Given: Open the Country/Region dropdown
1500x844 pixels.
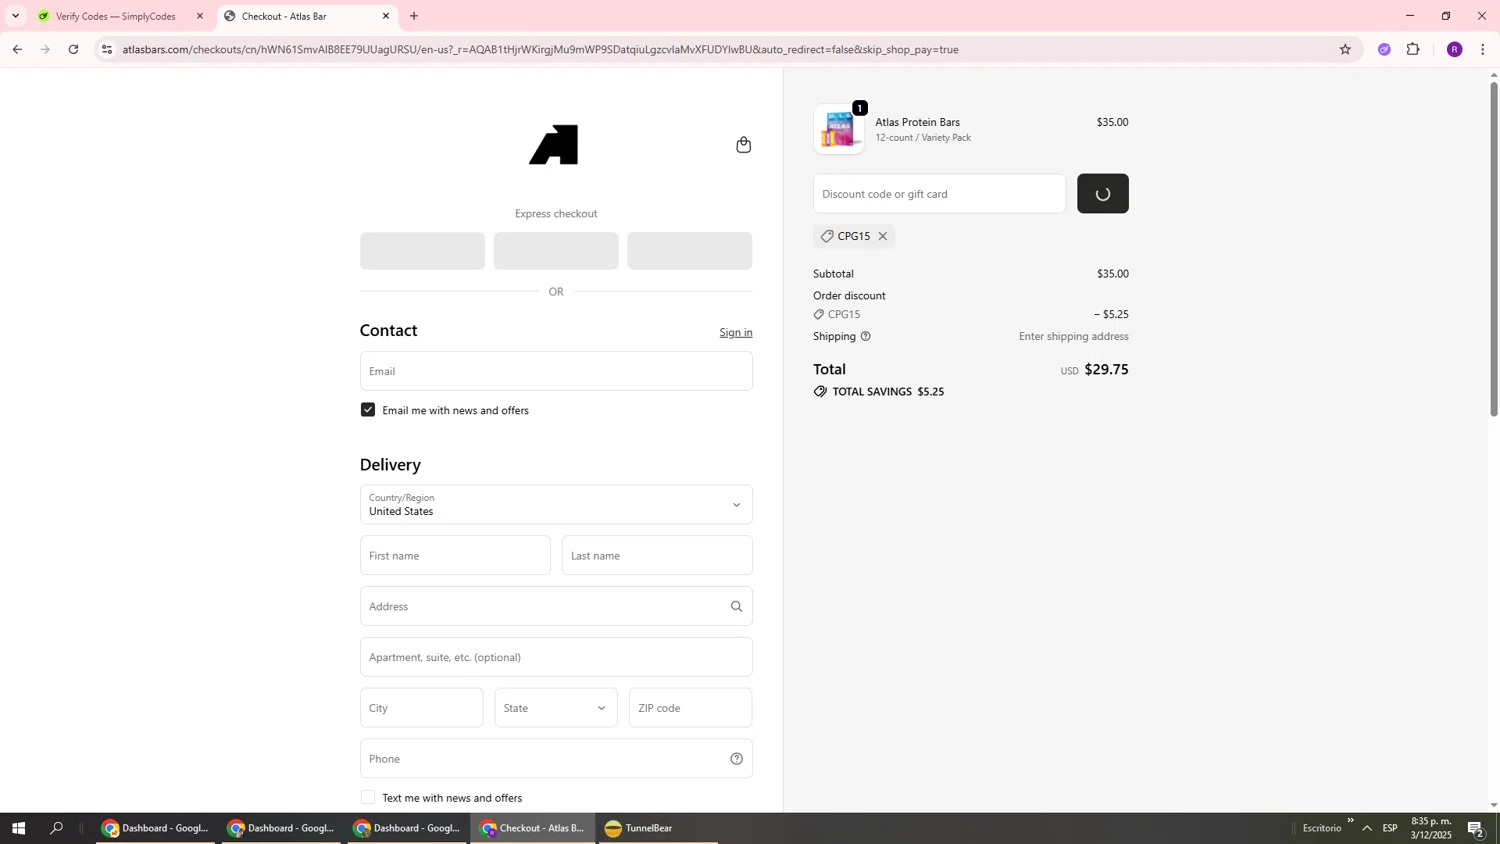Looking at the screenshot, I should 556,505.
